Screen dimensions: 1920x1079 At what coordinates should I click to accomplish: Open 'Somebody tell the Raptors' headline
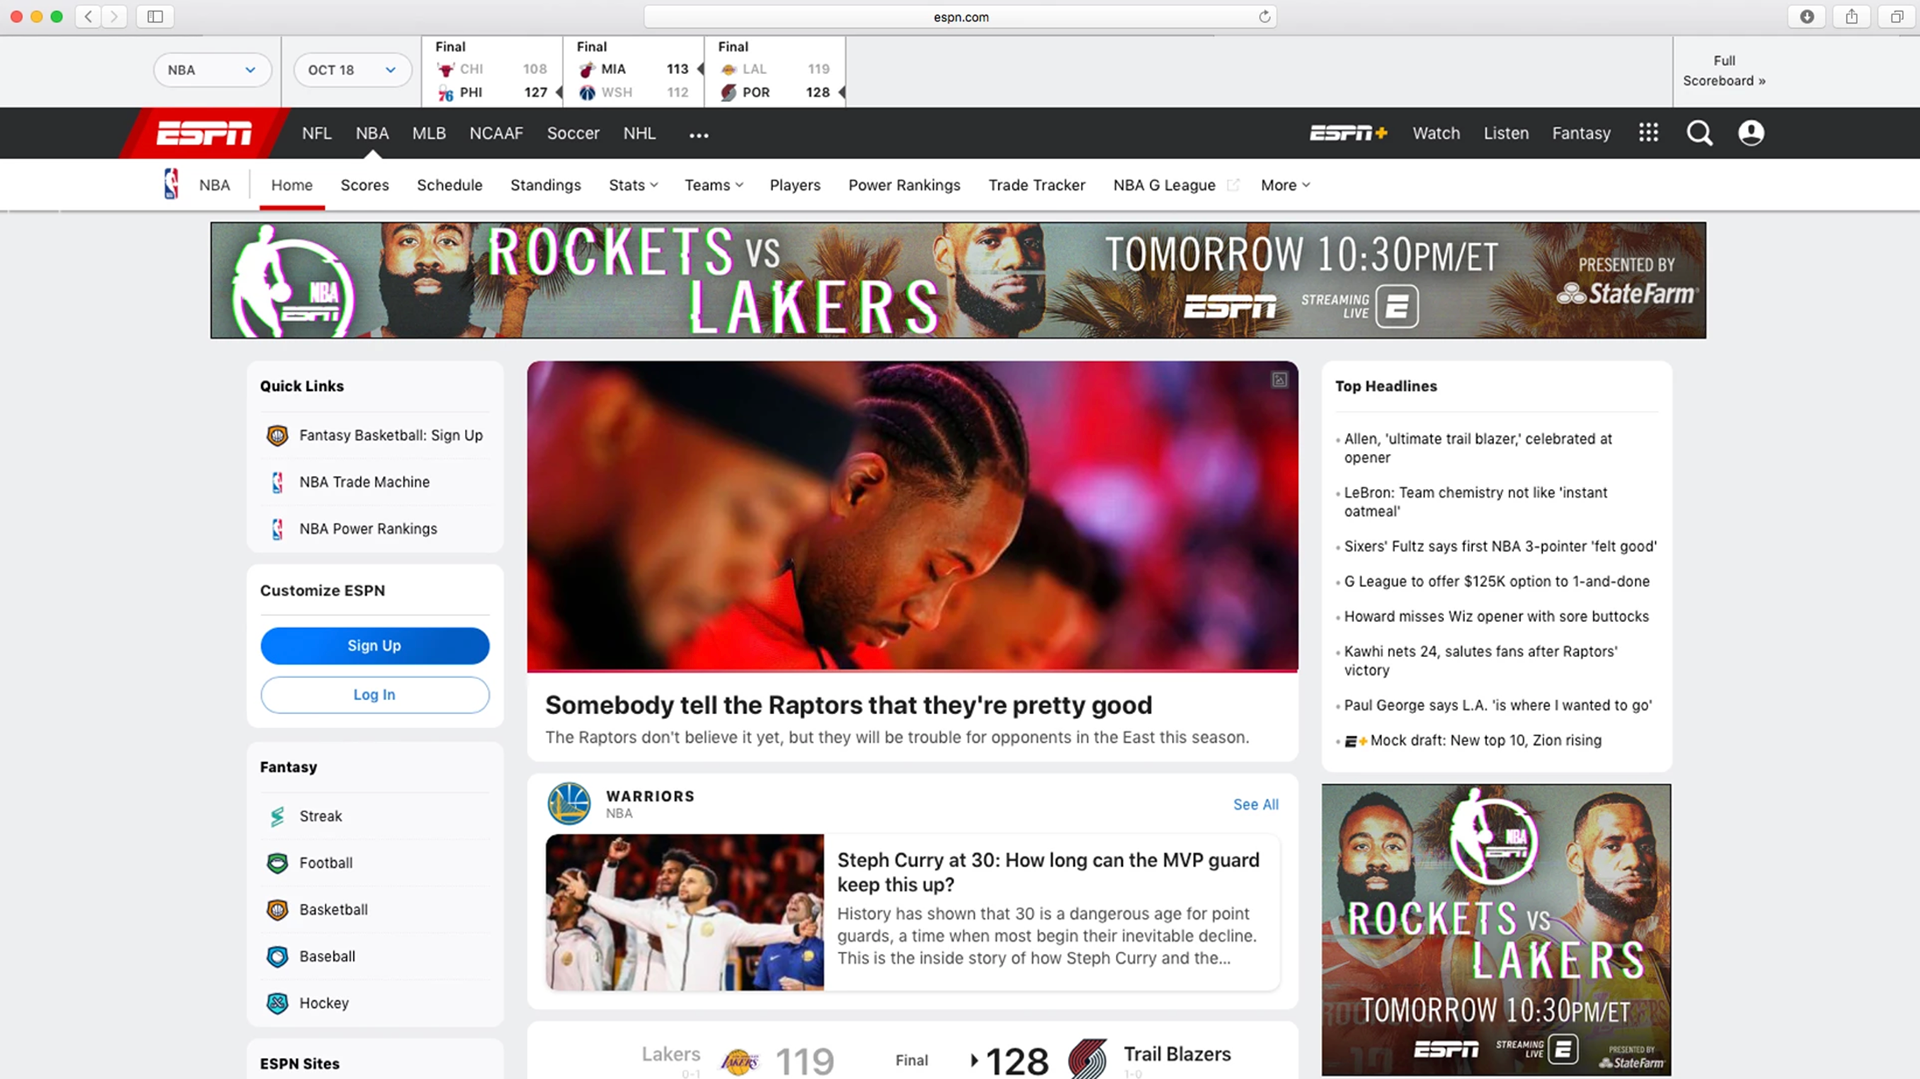pos(848,705)
